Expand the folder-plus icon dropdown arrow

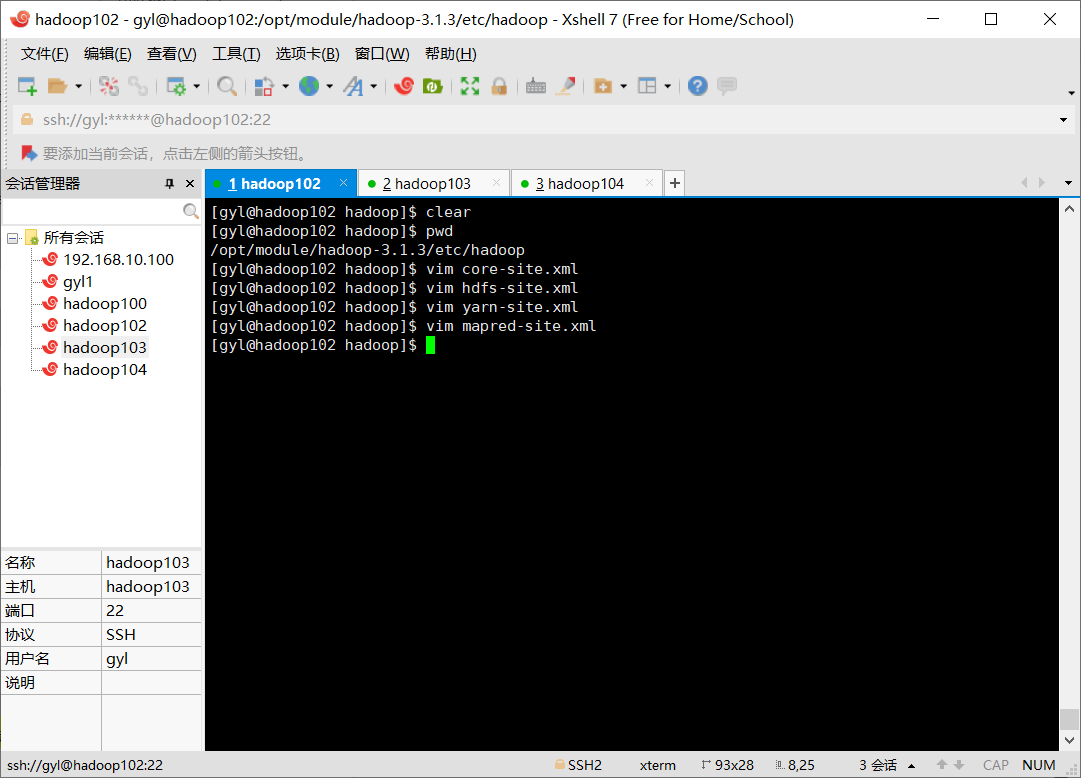[x=623, y=86]
